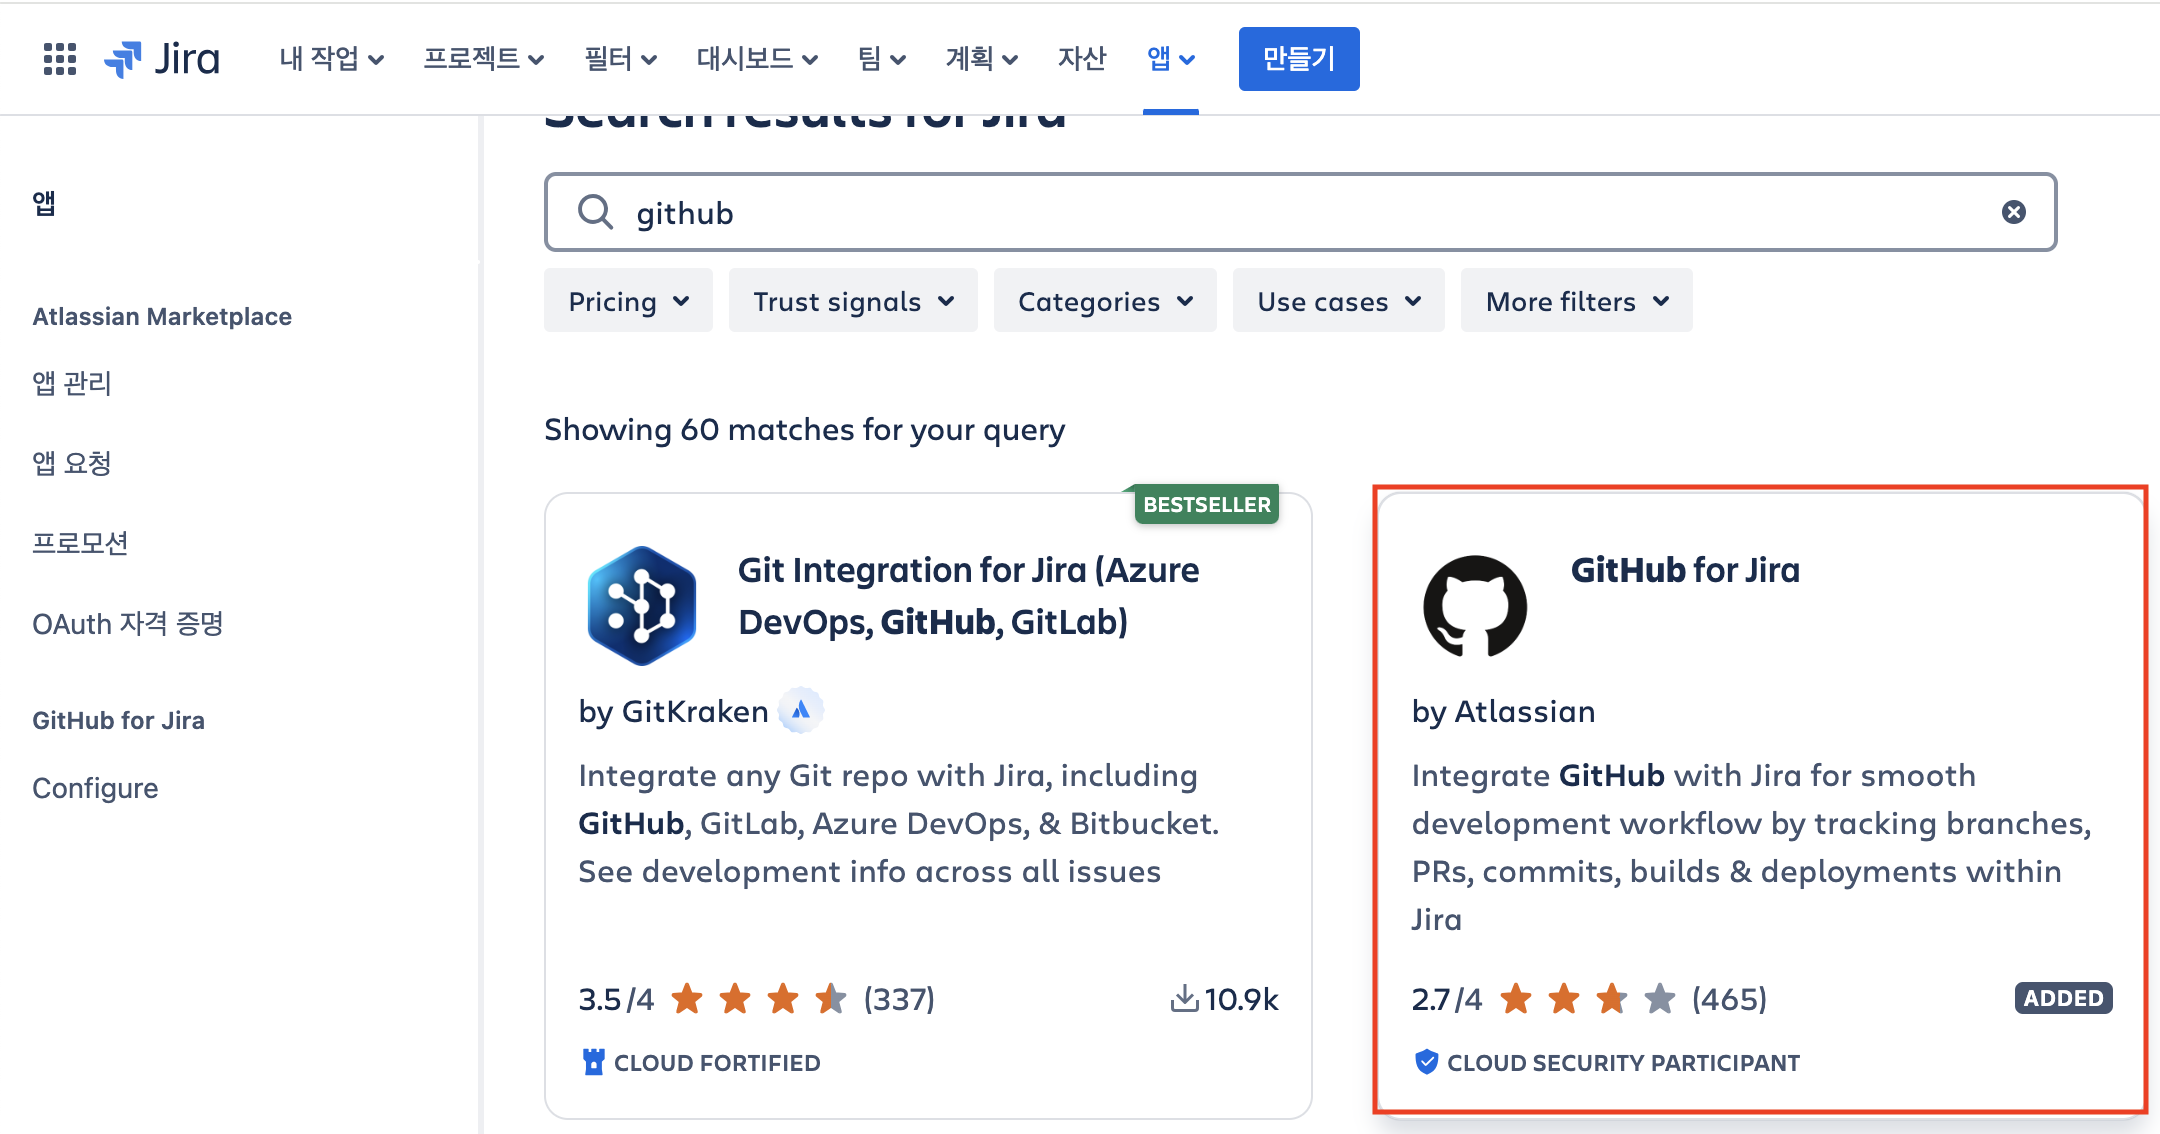
Task: Click the BESTSELLER badge
Action: tap(1206, 504)
